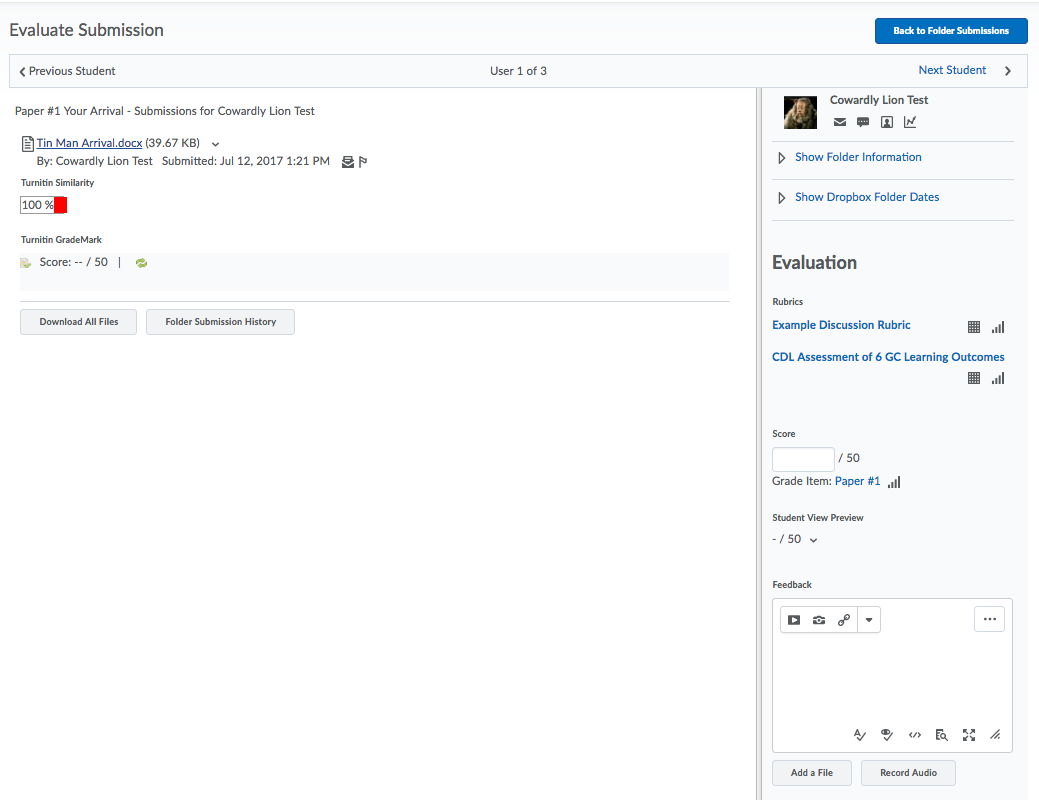Navigate to the Next Student
The width and height of the screenshot is (1039, 800).
tap(952, 70)
